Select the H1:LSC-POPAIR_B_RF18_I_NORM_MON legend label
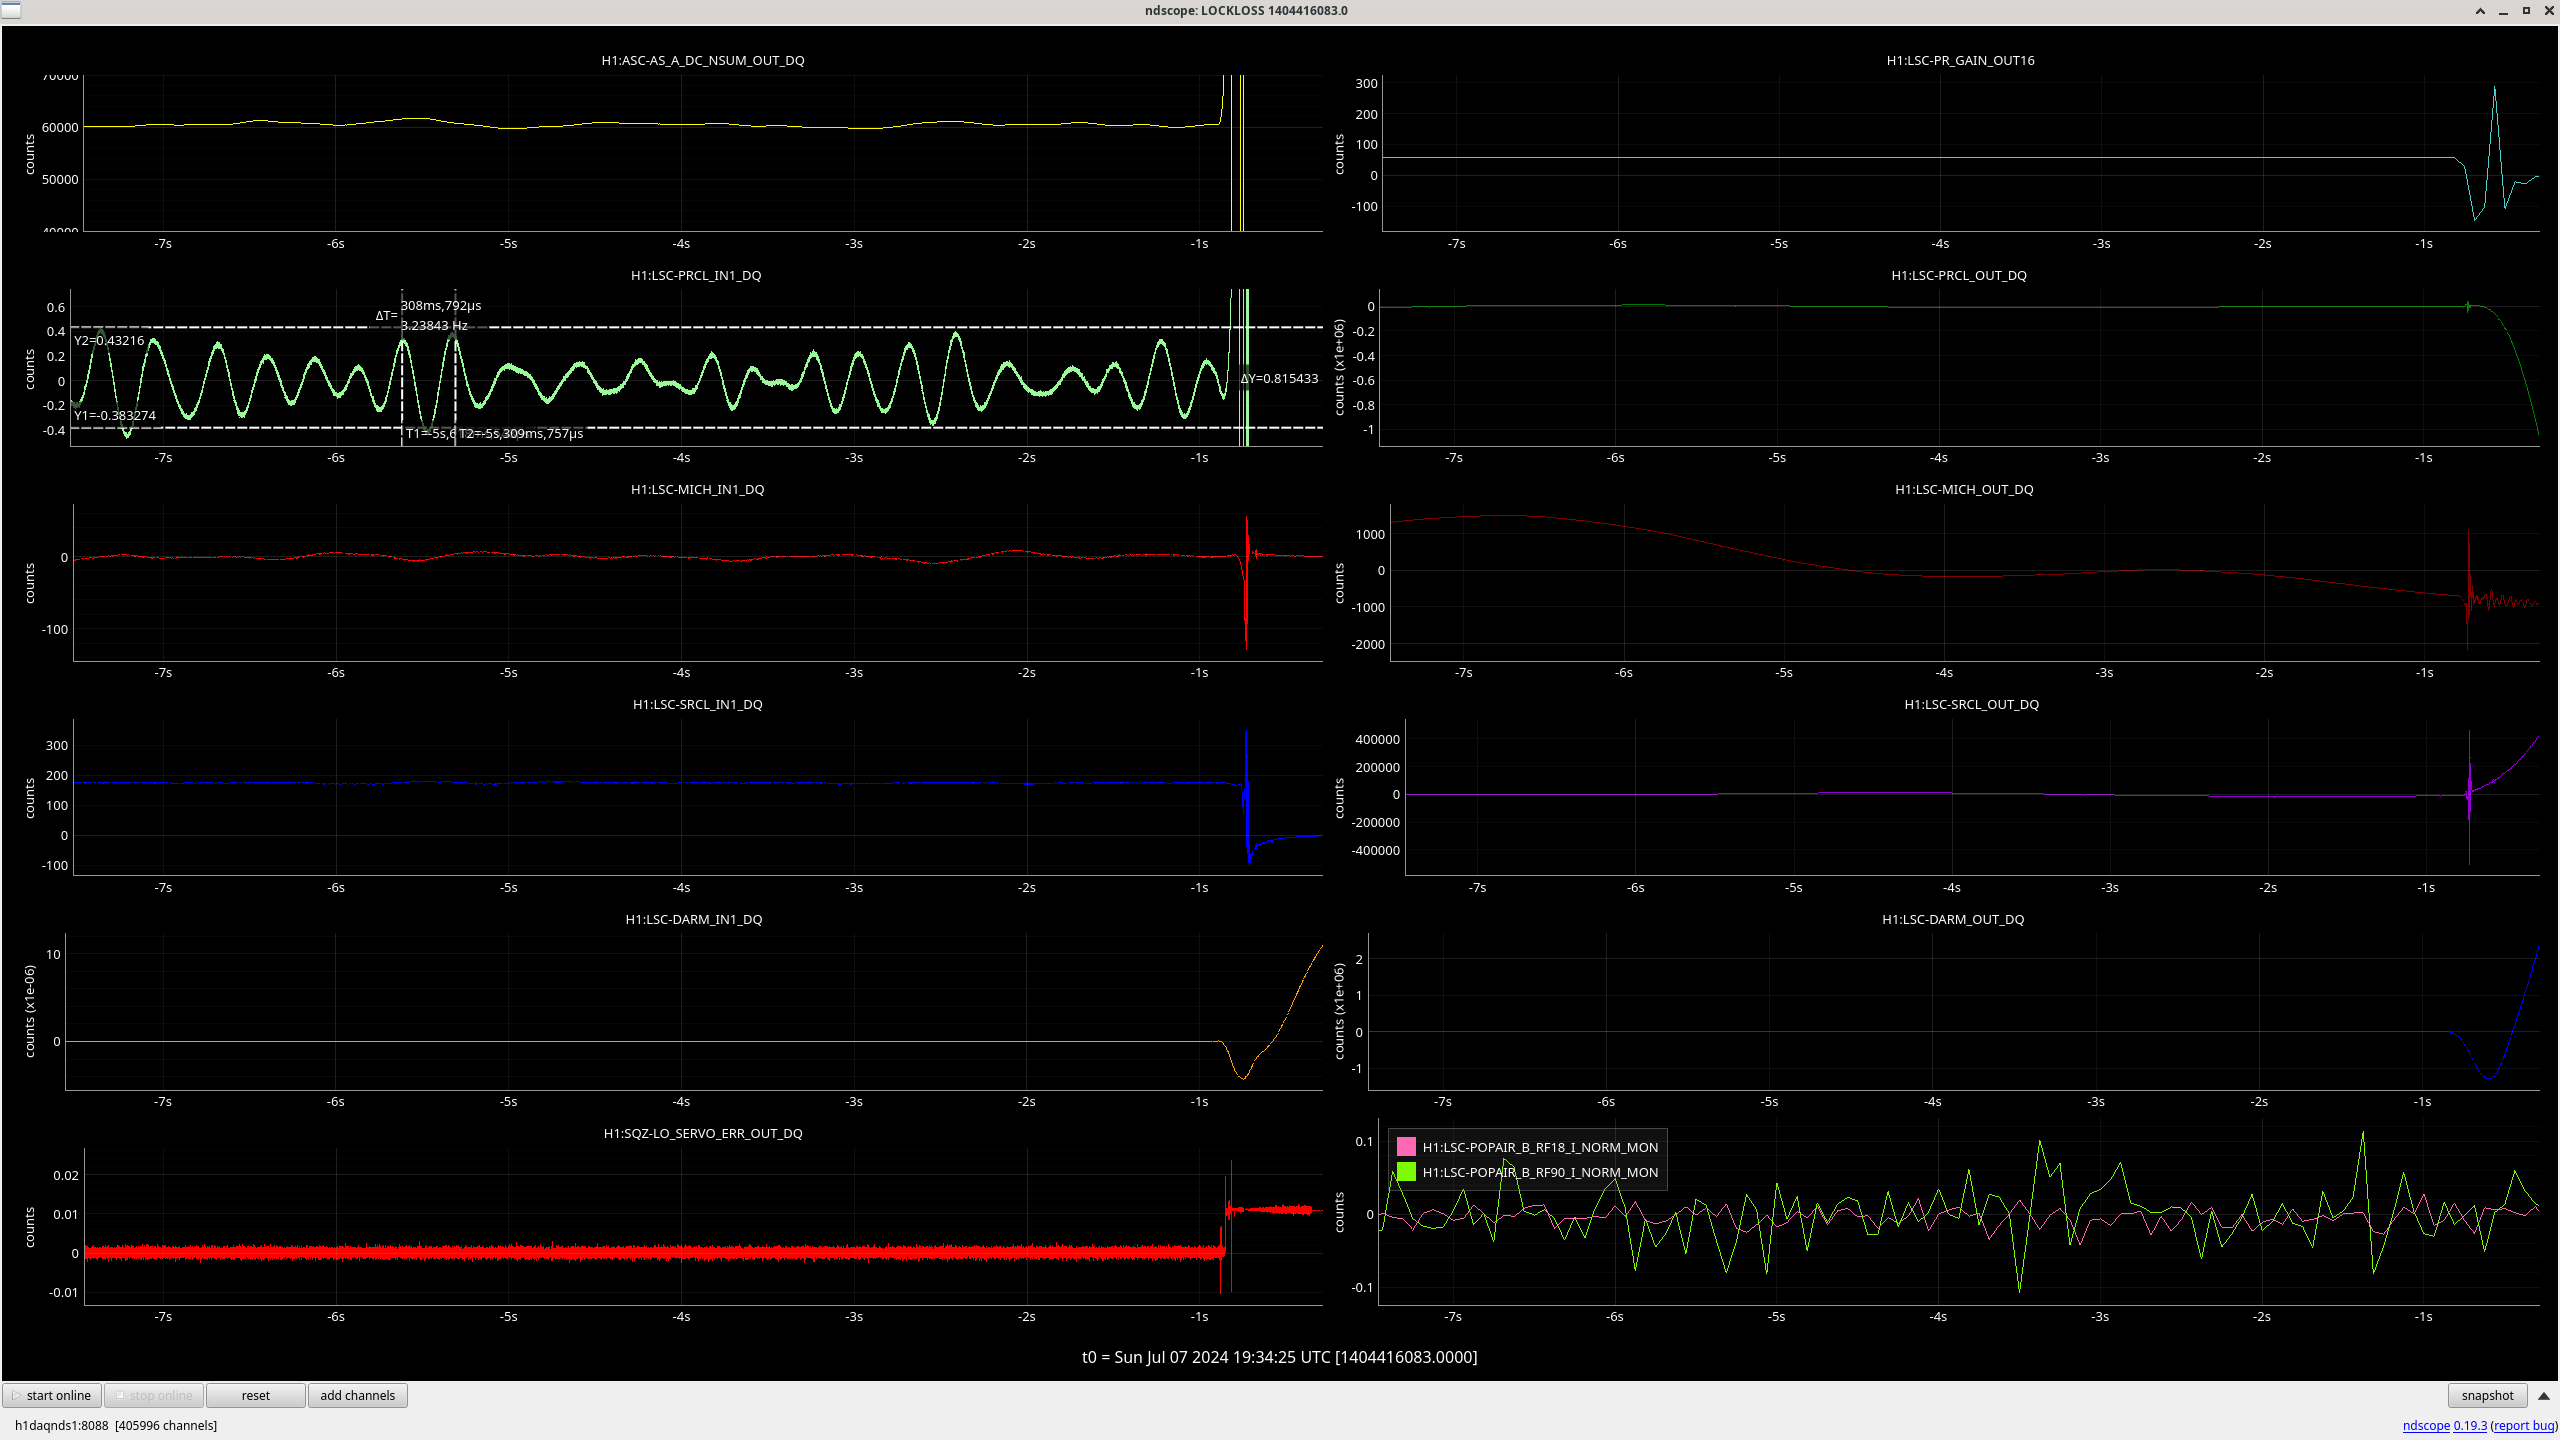2560x1440 pixels. [x=1540, y=1147]
